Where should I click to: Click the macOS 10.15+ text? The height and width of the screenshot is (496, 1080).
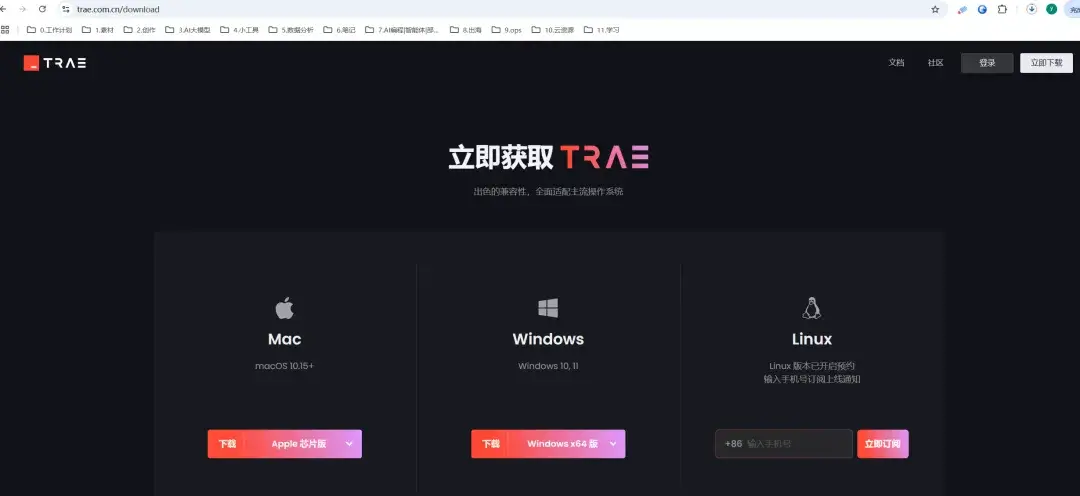284,366
